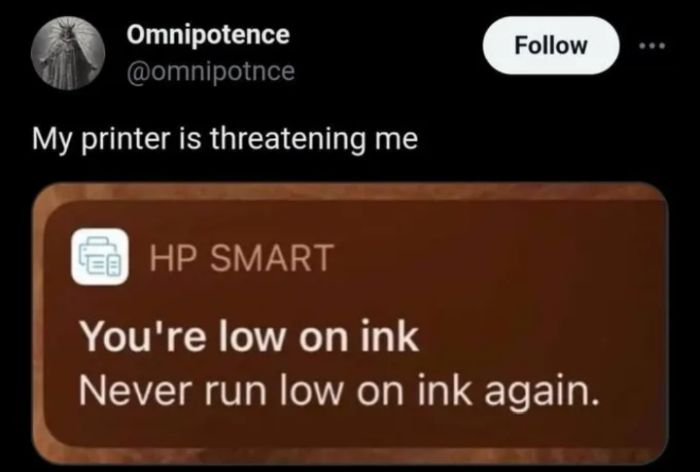Click the word "SMART" in notification header
The height and width of the screenshot is (472, 700).
(x=272, y=258)
